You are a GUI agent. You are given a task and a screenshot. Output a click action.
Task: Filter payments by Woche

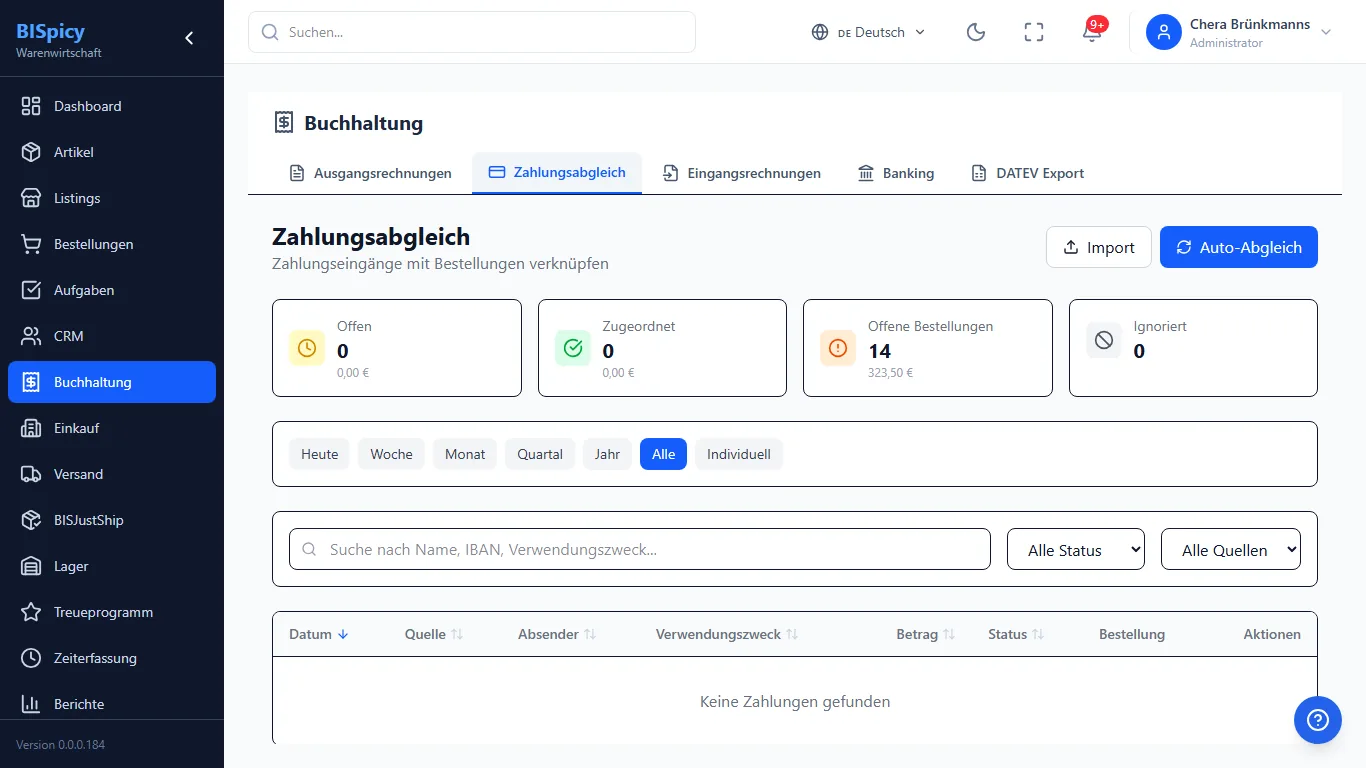point(391,454)
